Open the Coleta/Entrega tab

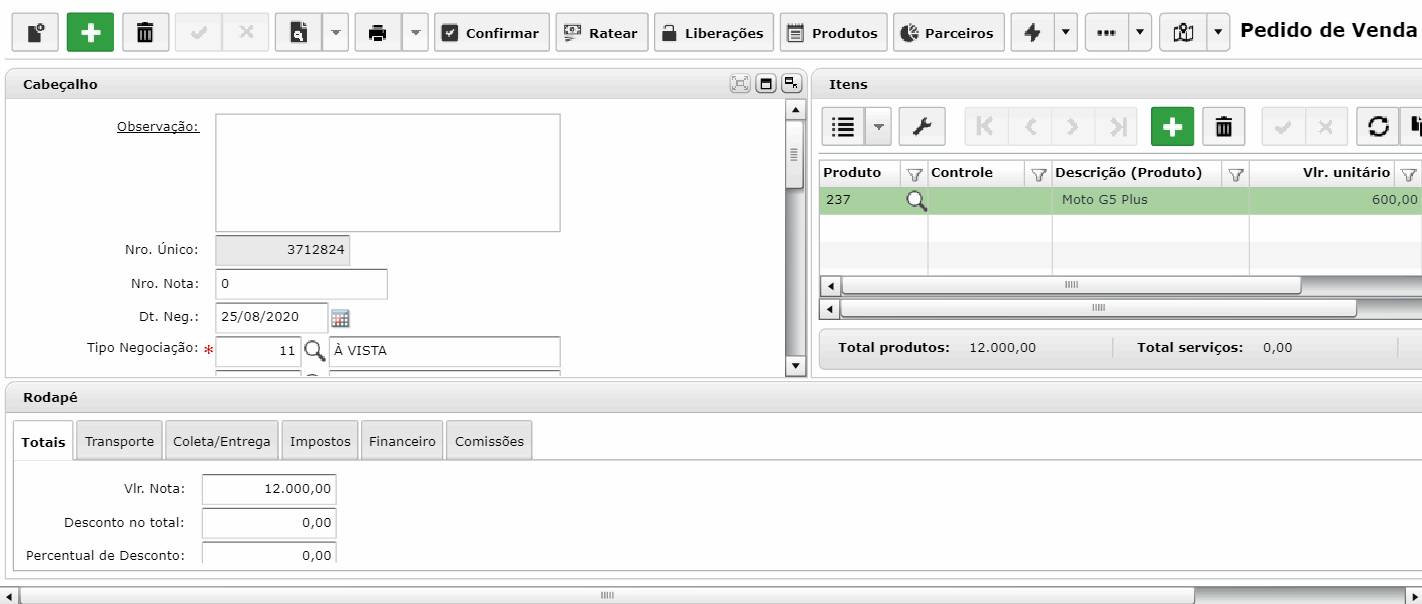[222, 441]
